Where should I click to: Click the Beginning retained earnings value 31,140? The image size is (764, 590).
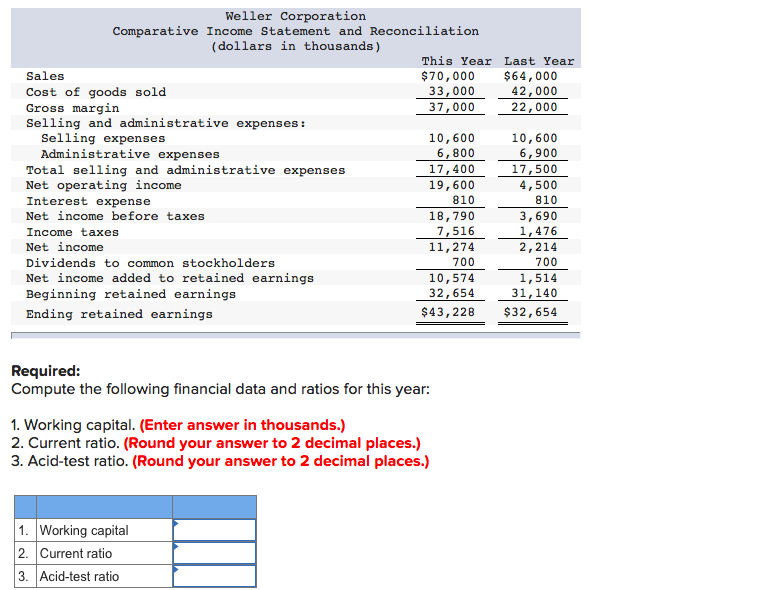coord(534,293)
